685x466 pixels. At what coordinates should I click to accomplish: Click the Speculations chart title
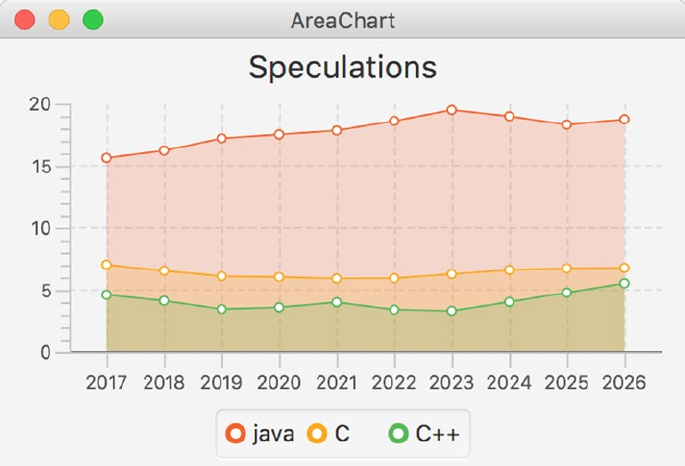(x=342, y=67)
